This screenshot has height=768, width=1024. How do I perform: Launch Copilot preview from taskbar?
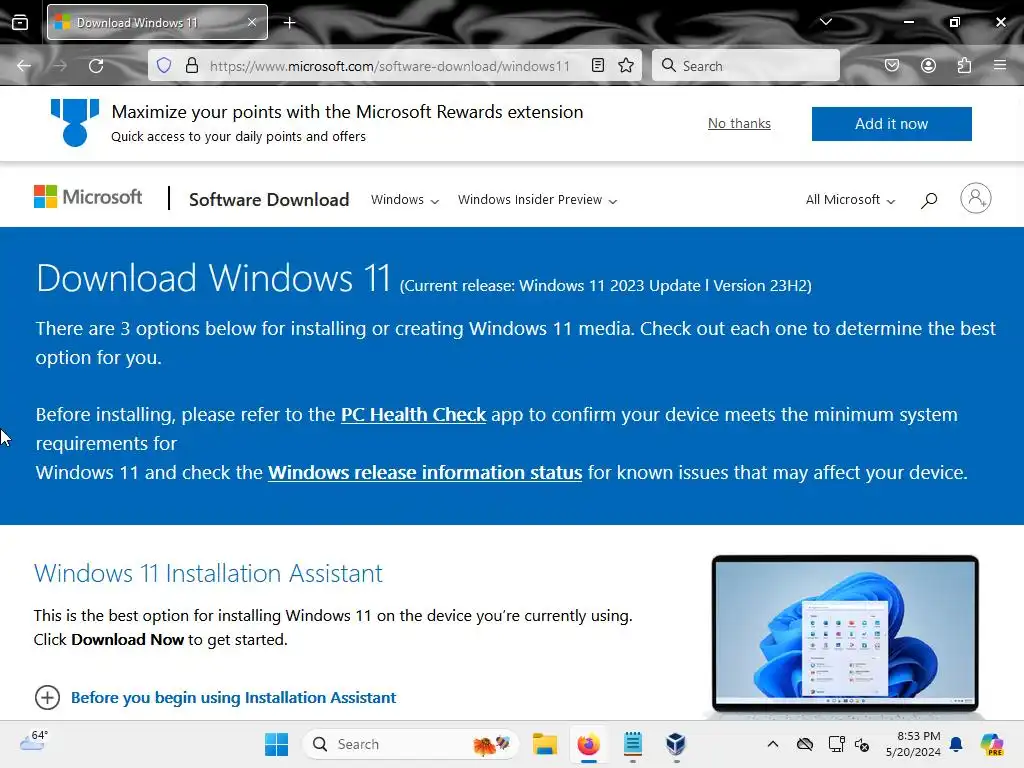[x=992, y=744]
